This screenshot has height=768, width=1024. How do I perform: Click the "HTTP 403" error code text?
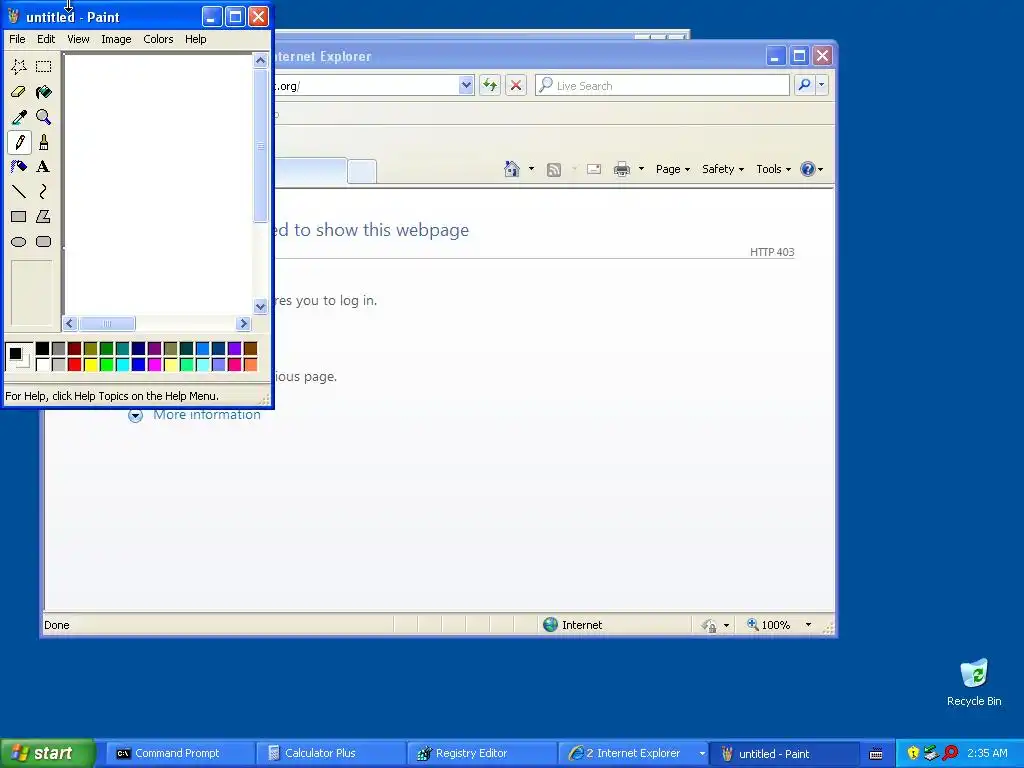pyautogui.click(x=772, y=252)
